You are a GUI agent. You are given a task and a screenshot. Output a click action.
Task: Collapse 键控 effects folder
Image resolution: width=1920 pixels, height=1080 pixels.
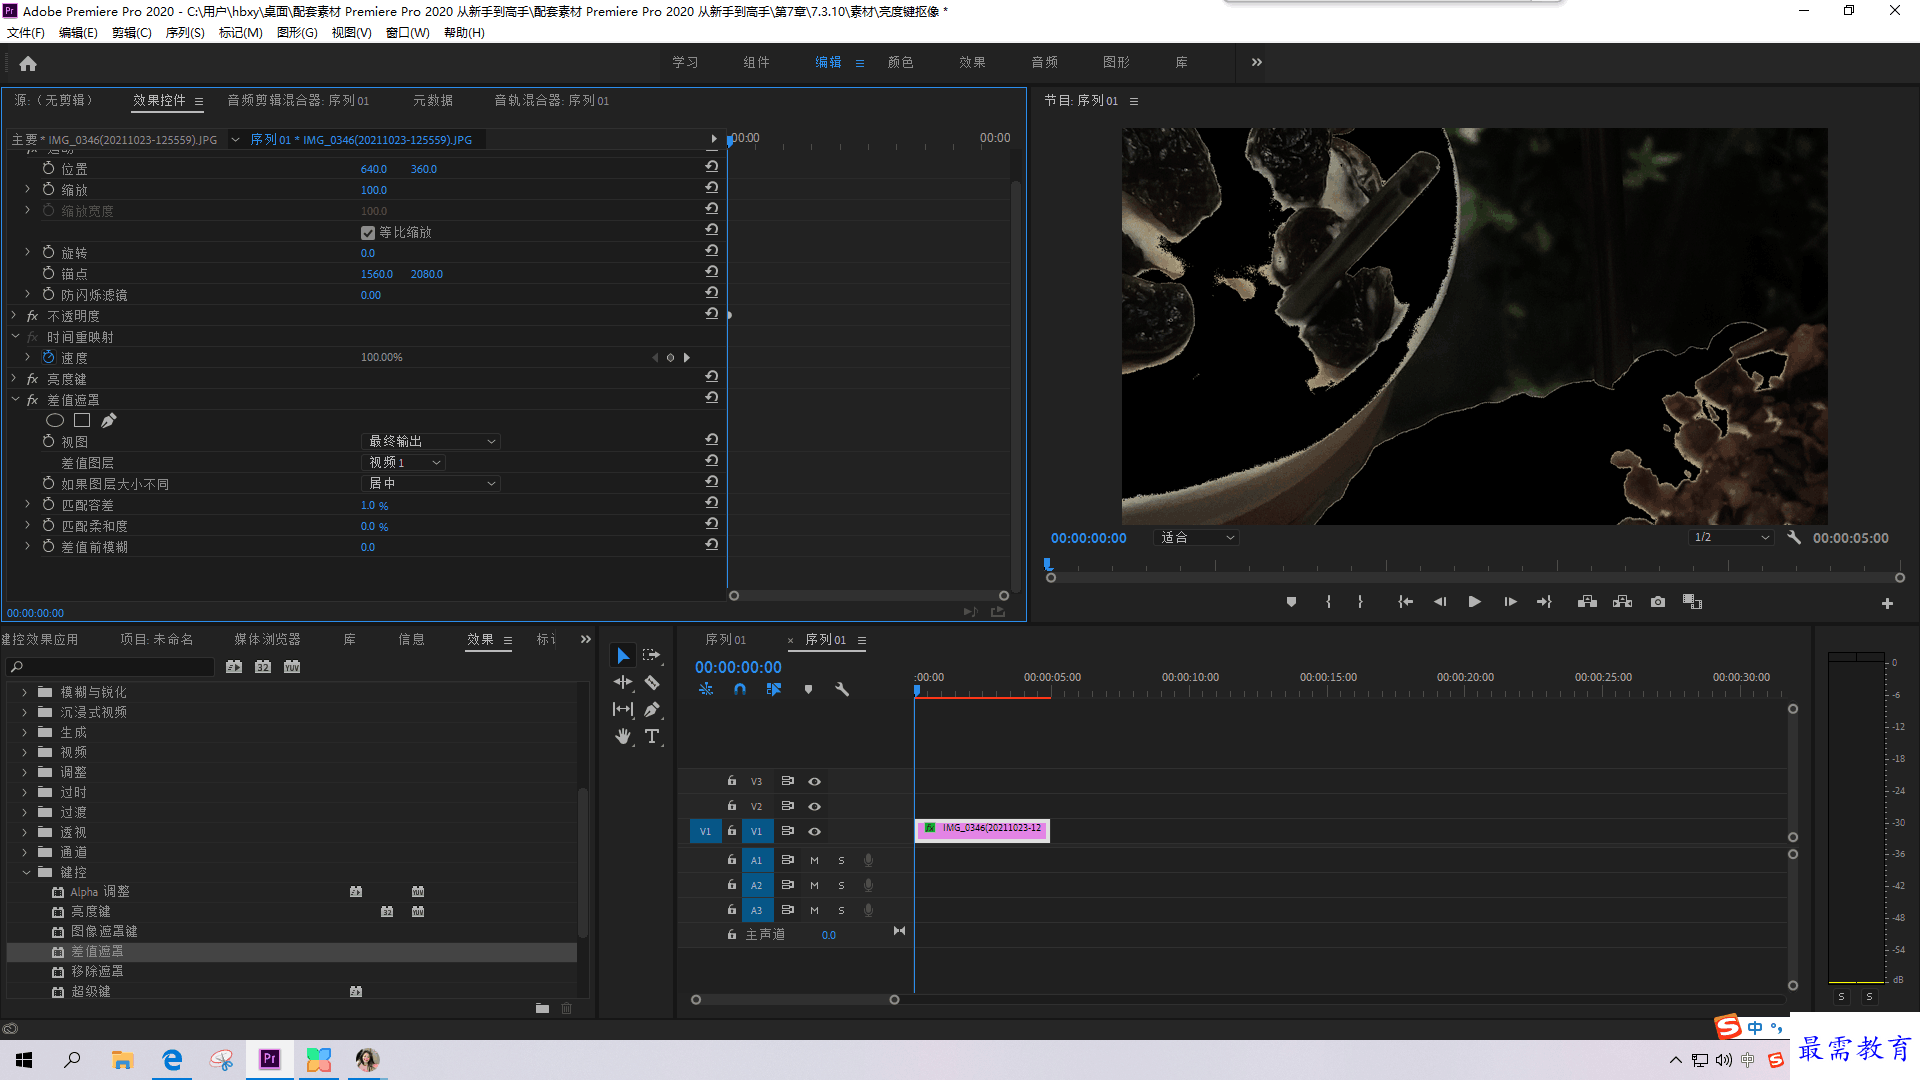tap(25, 872)
